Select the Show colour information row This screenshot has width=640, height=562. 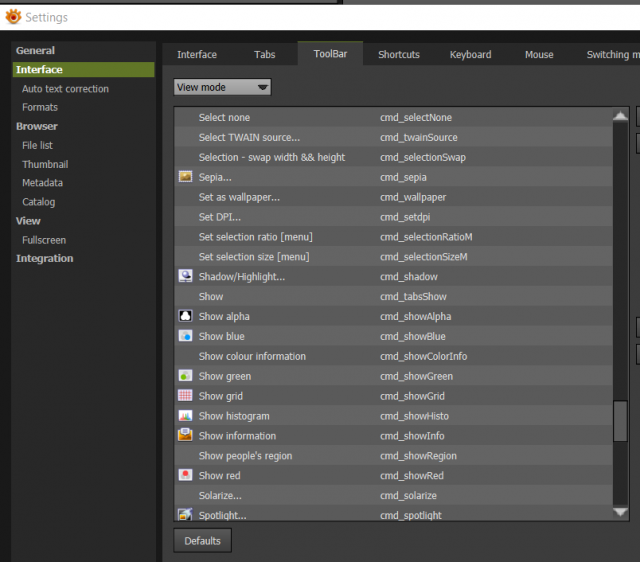(393, 356)
